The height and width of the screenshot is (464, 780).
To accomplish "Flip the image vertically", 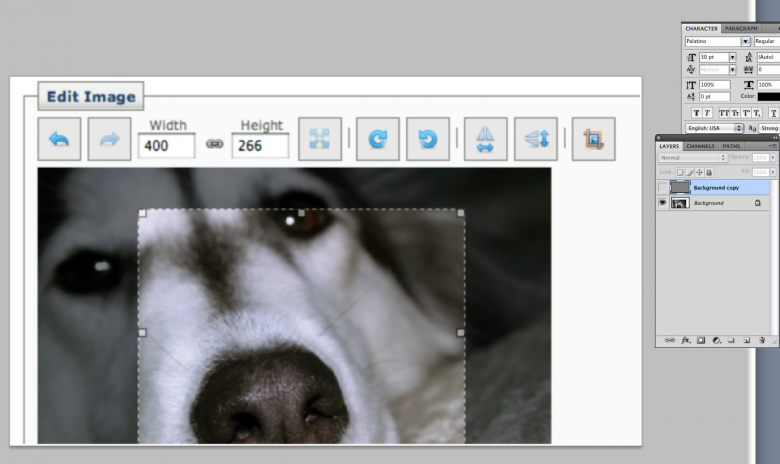I will [x=536, y=139].
